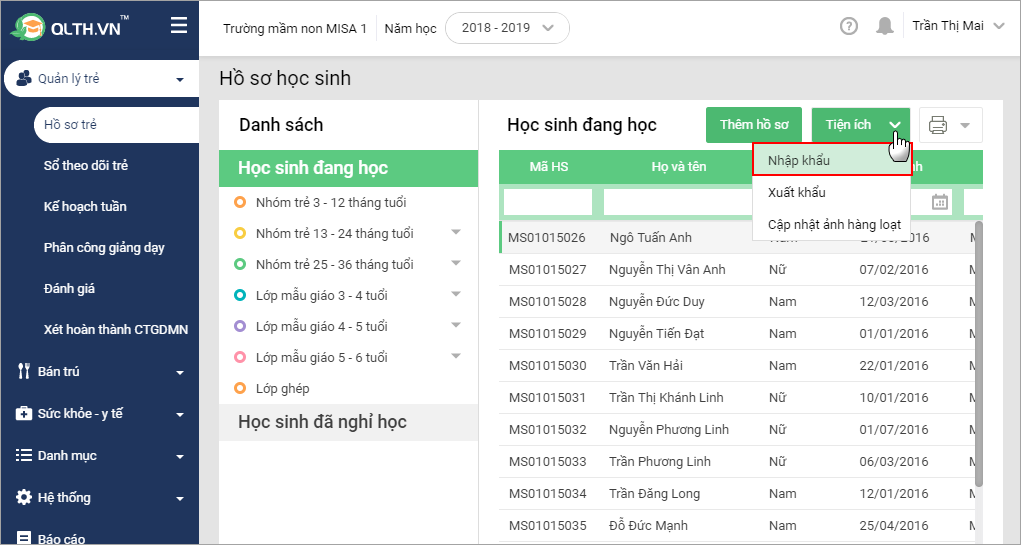Choose Nhập khẩu from the menu
The height and width of the screenshot is (545, 1021).
pos(798,161)
